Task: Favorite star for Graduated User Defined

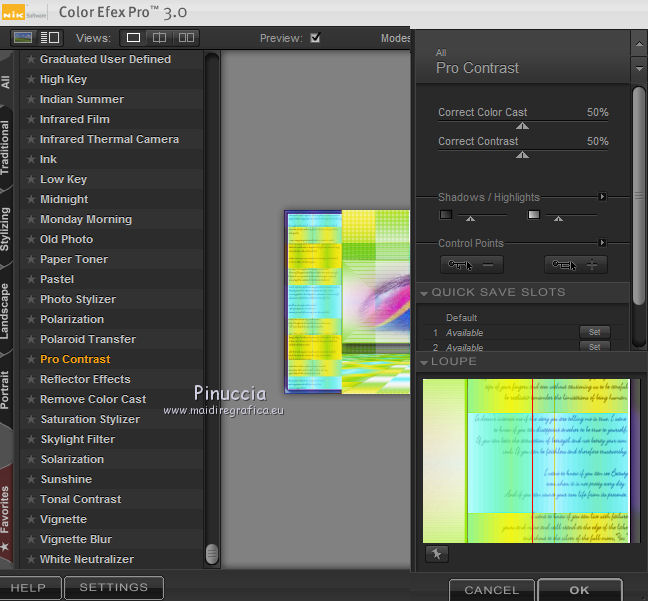Action: click(30, 59)
